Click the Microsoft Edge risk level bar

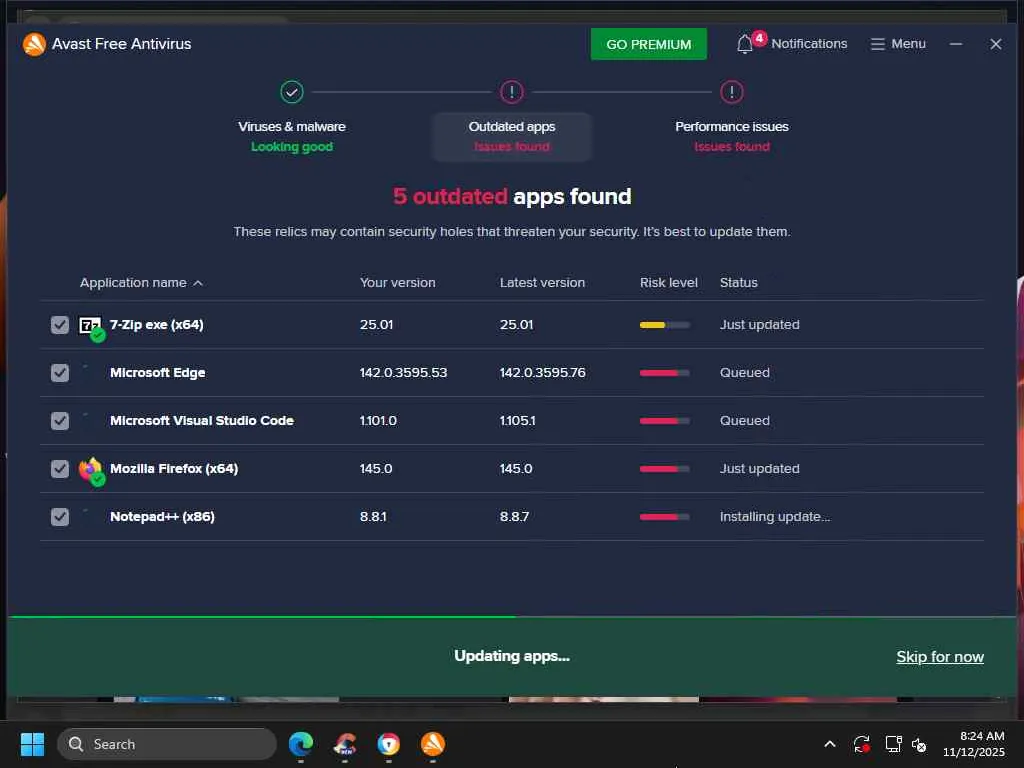664,373
